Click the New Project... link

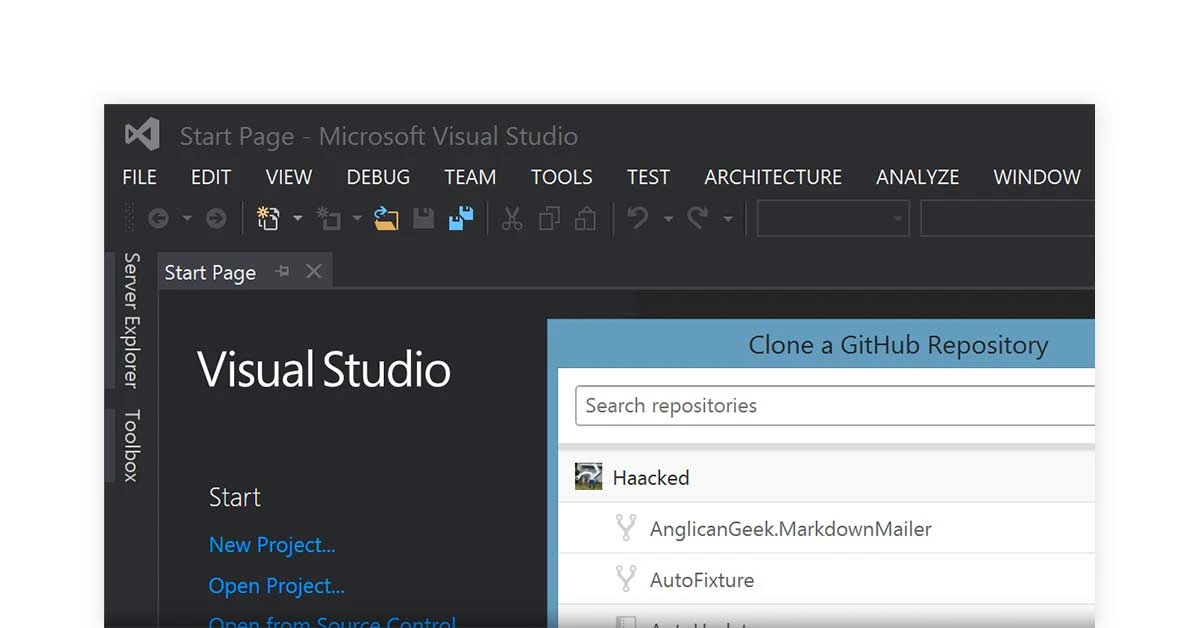point(272,545)
